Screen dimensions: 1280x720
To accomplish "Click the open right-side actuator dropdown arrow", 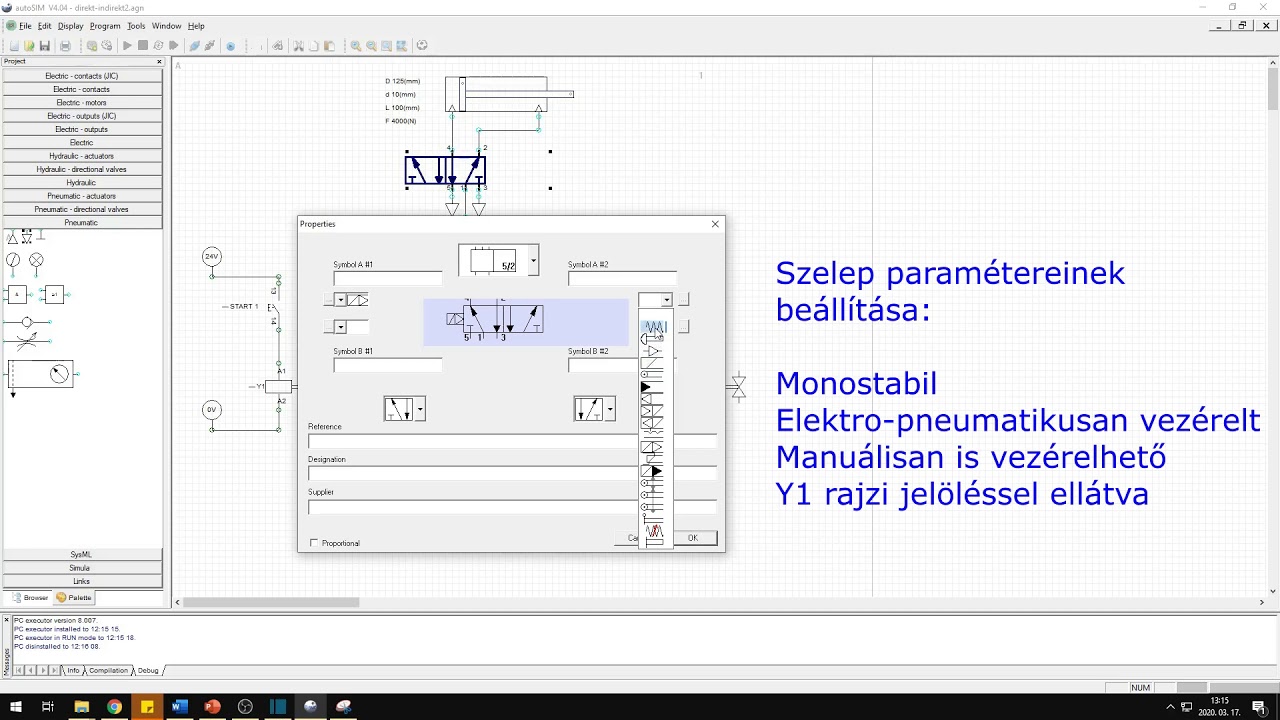I will pos(667,300).
